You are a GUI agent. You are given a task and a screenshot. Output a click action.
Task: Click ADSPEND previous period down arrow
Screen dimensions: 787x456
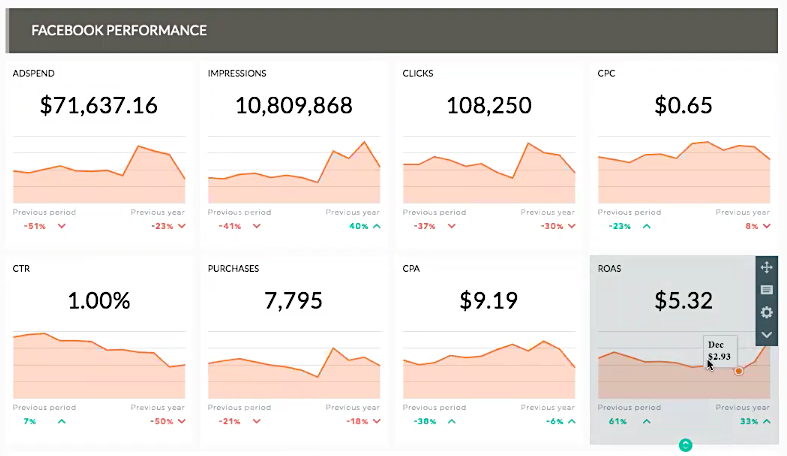pyautogui.click(x=62, y=226)
